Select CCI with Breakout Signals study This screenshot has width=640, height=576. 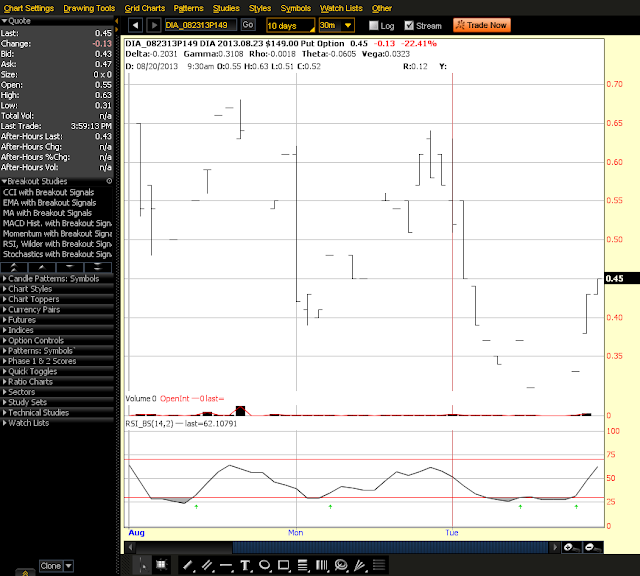click(48, 192)
